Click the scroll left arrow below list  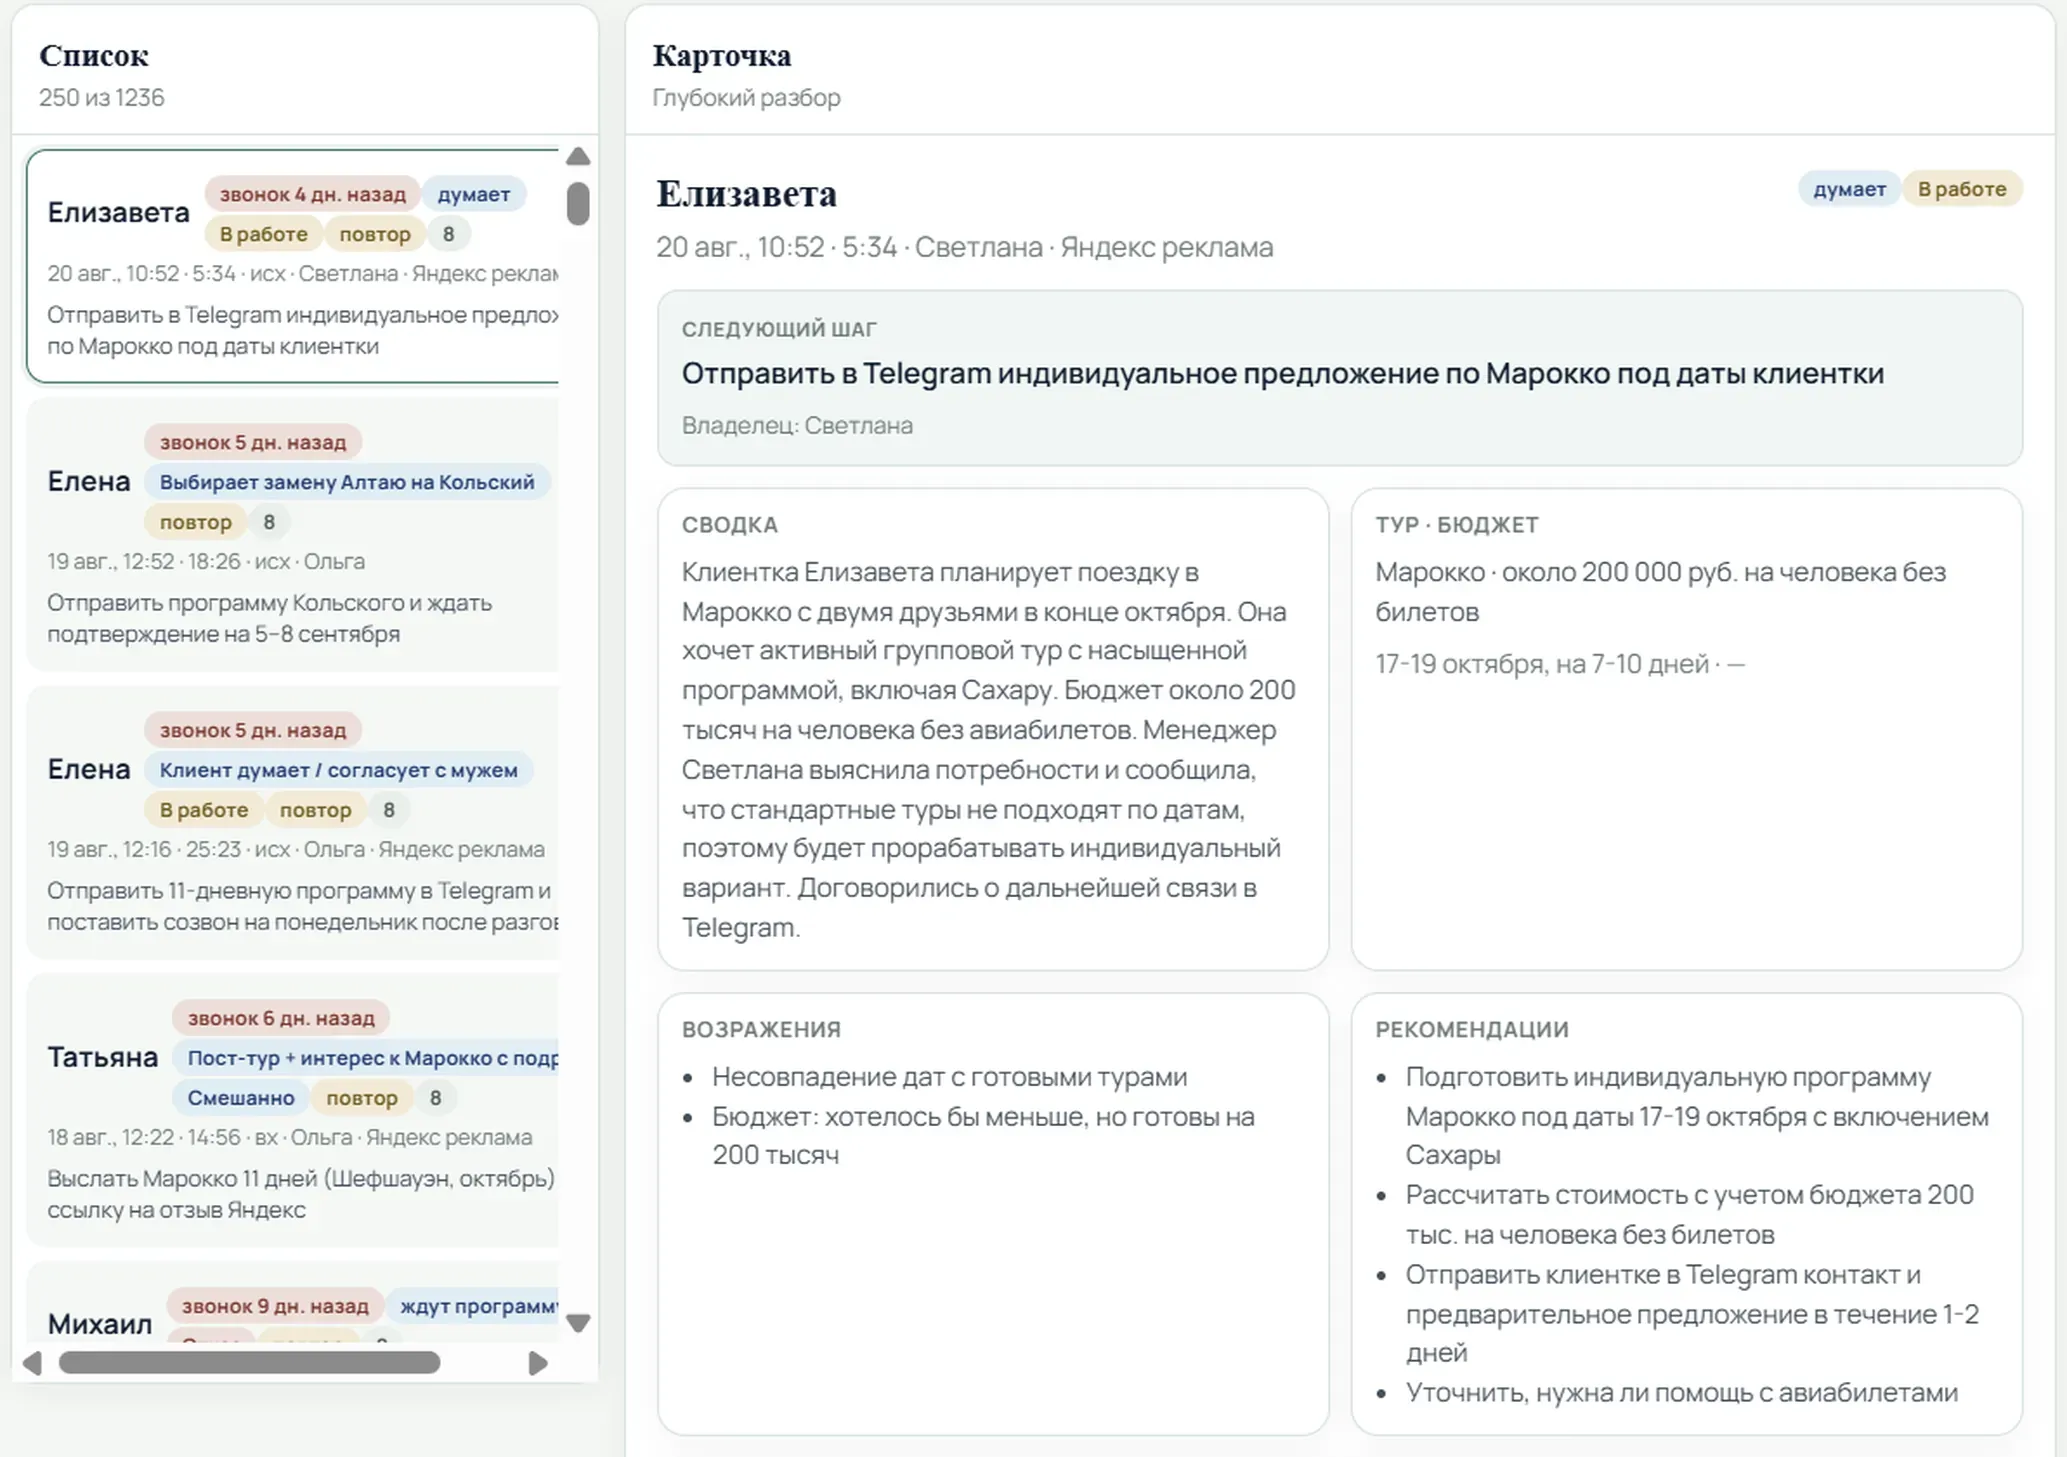click(x=33, y=1363)
